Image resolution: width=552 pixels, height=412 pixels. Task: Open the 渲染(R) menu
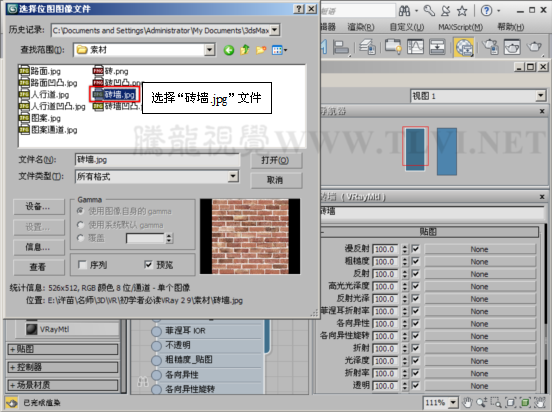pos(360,27)
